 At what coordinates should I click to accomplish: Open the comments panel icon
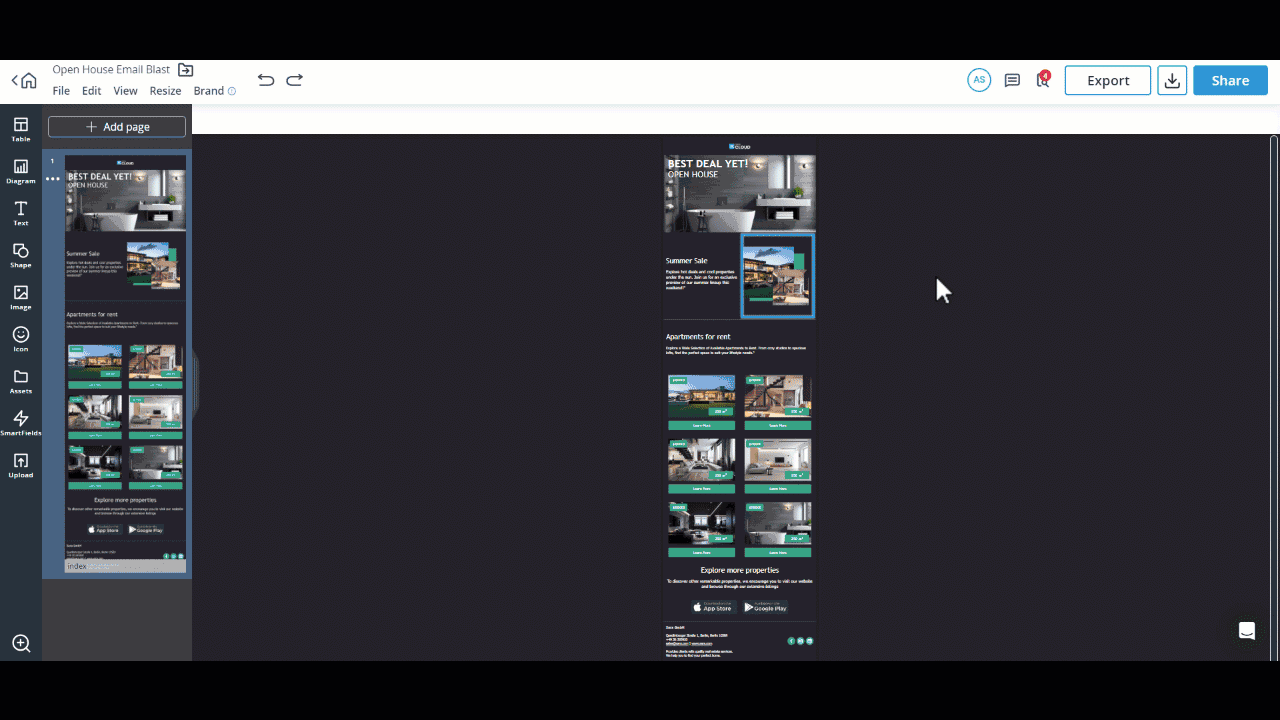tap(1012, 80)
